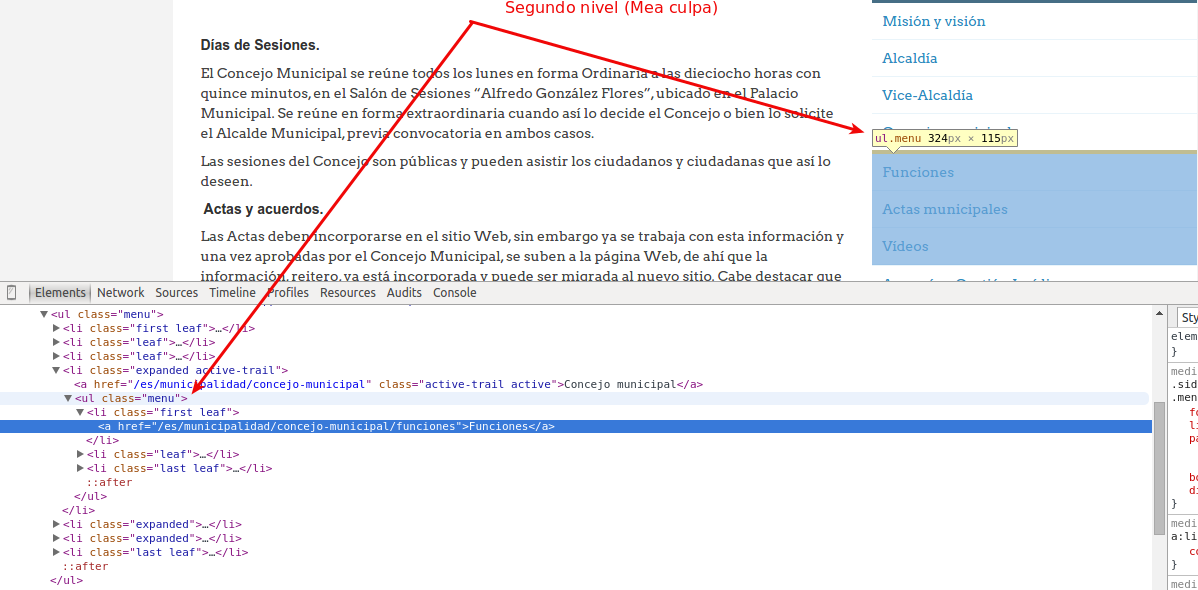Viewport: 1198px width, 590px height.
Task: Go to the Vice-Alcaldía page link
Action: tap(927, 95)
